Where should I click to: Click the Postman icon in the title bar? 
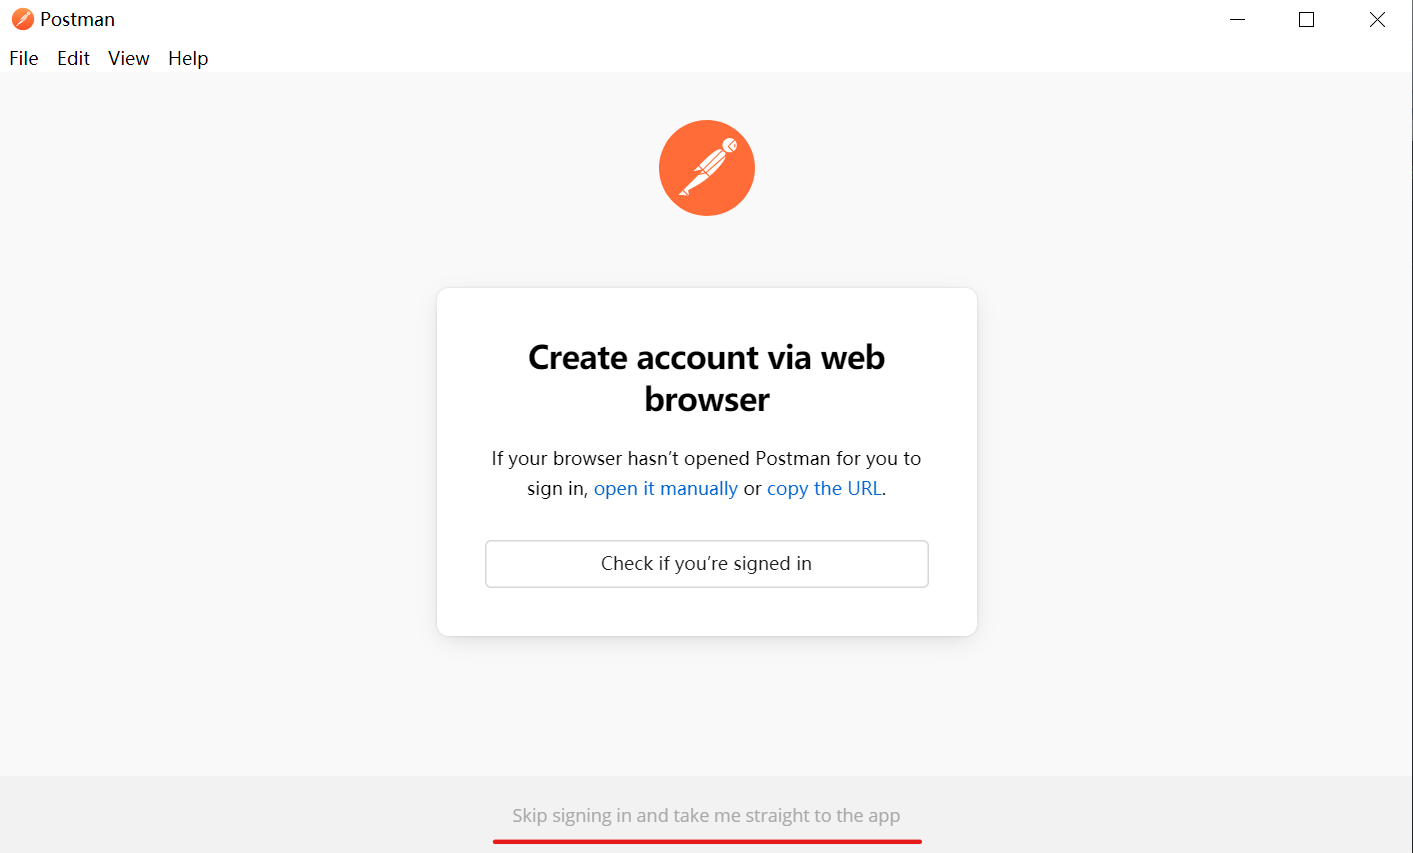tap(22, 19)
